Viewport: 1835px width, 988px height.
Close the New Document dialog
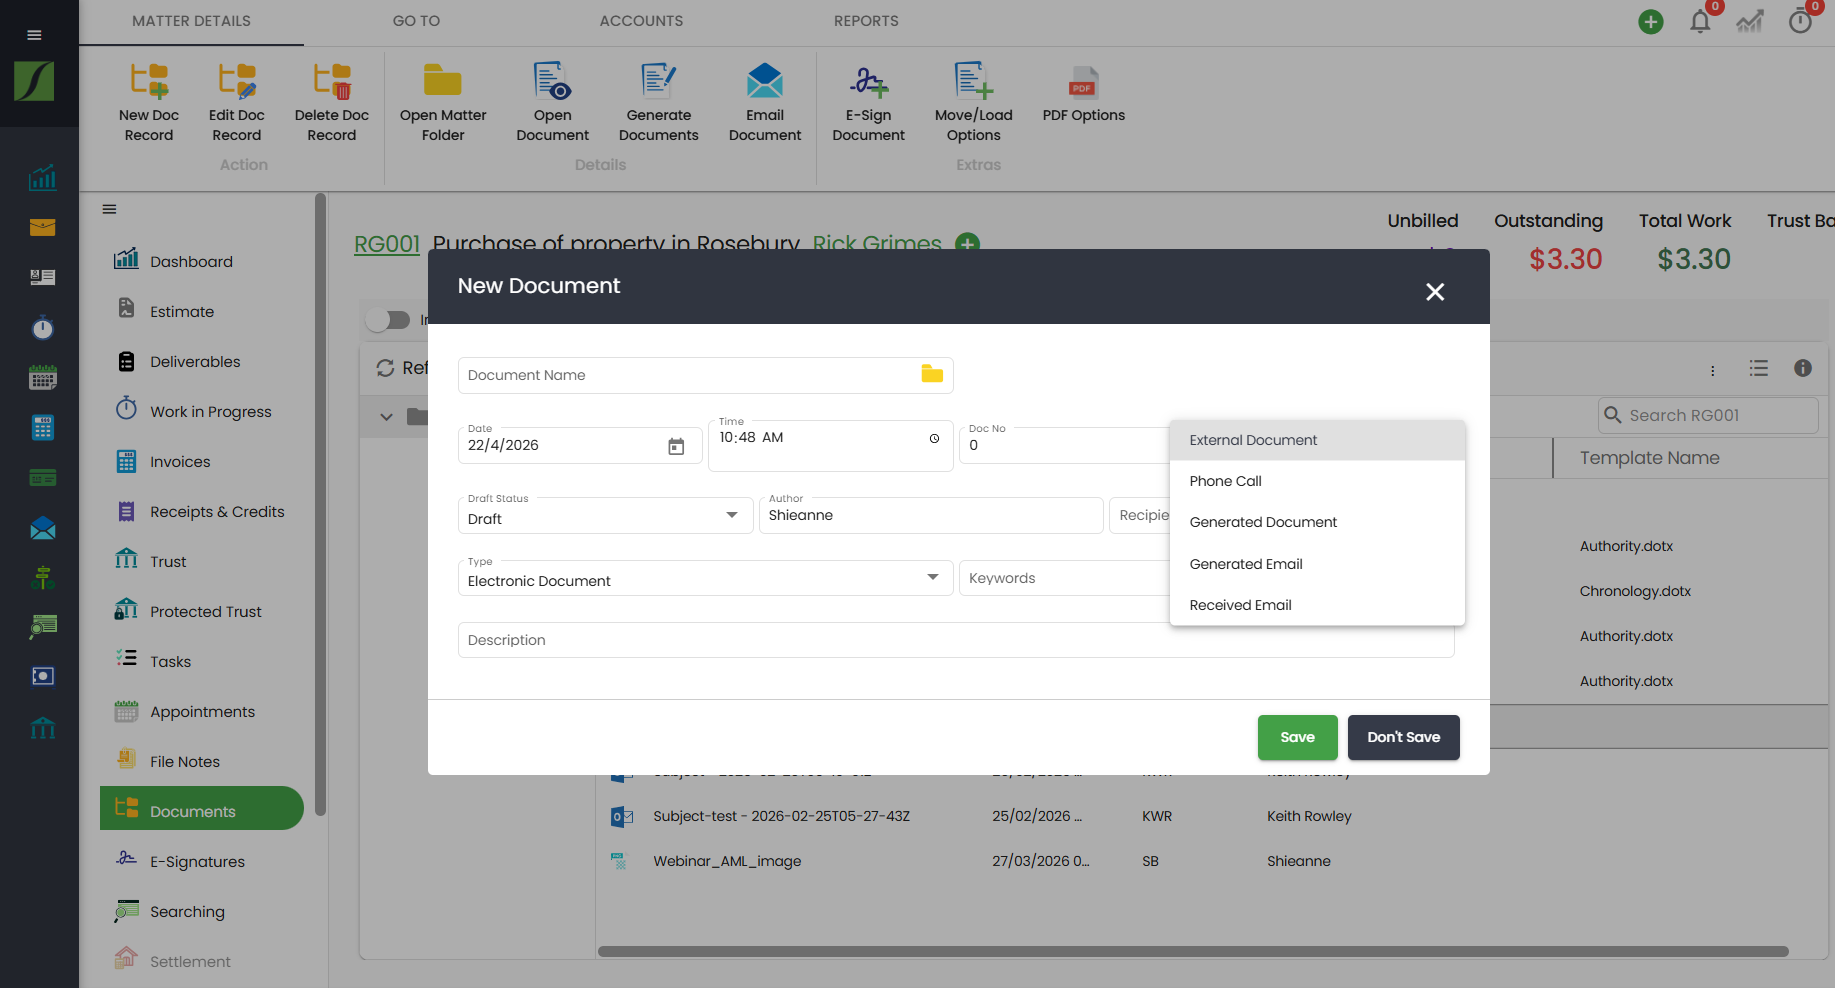(1435, 292)
